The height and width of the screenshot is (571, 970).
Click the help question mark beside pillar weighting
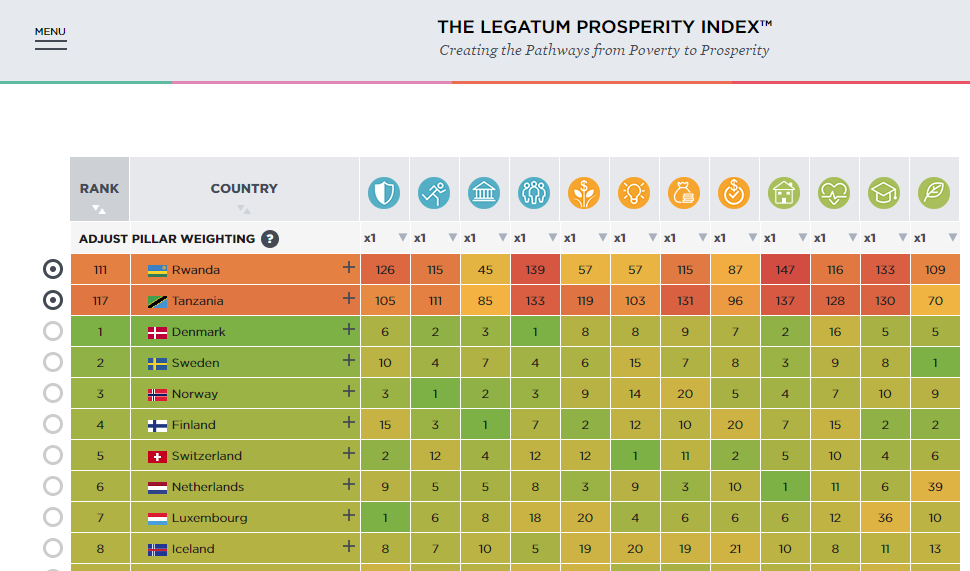point(270,239)
